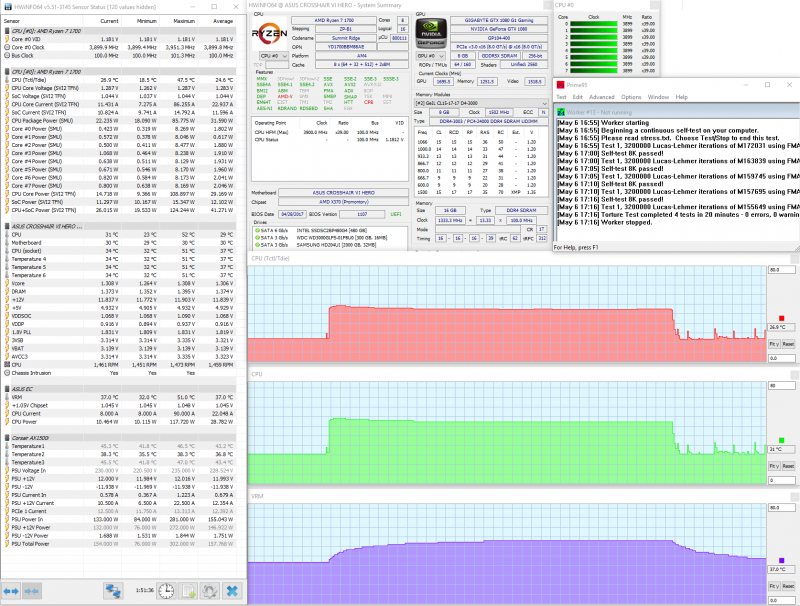The width and height of the screenshot is (800, 606).
Task: Open the Options menu in Prime95
Action: pos(631,97)
